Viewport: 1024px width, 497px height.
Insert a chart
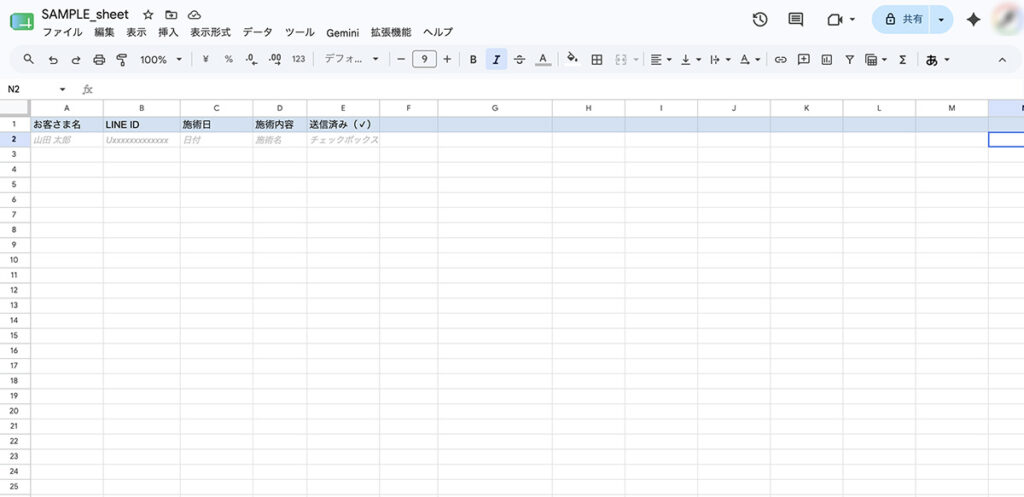point(827,59)
